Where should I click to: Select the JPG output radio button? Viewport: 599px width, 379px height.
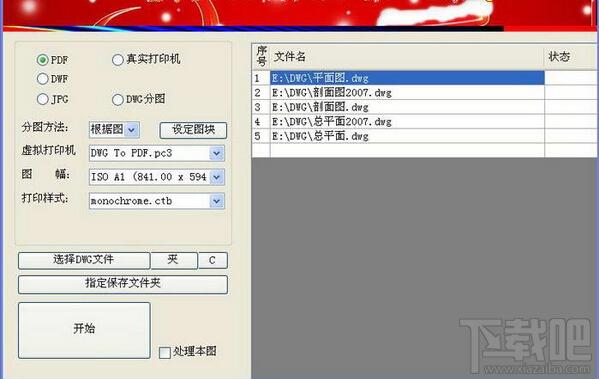[42, 99]
